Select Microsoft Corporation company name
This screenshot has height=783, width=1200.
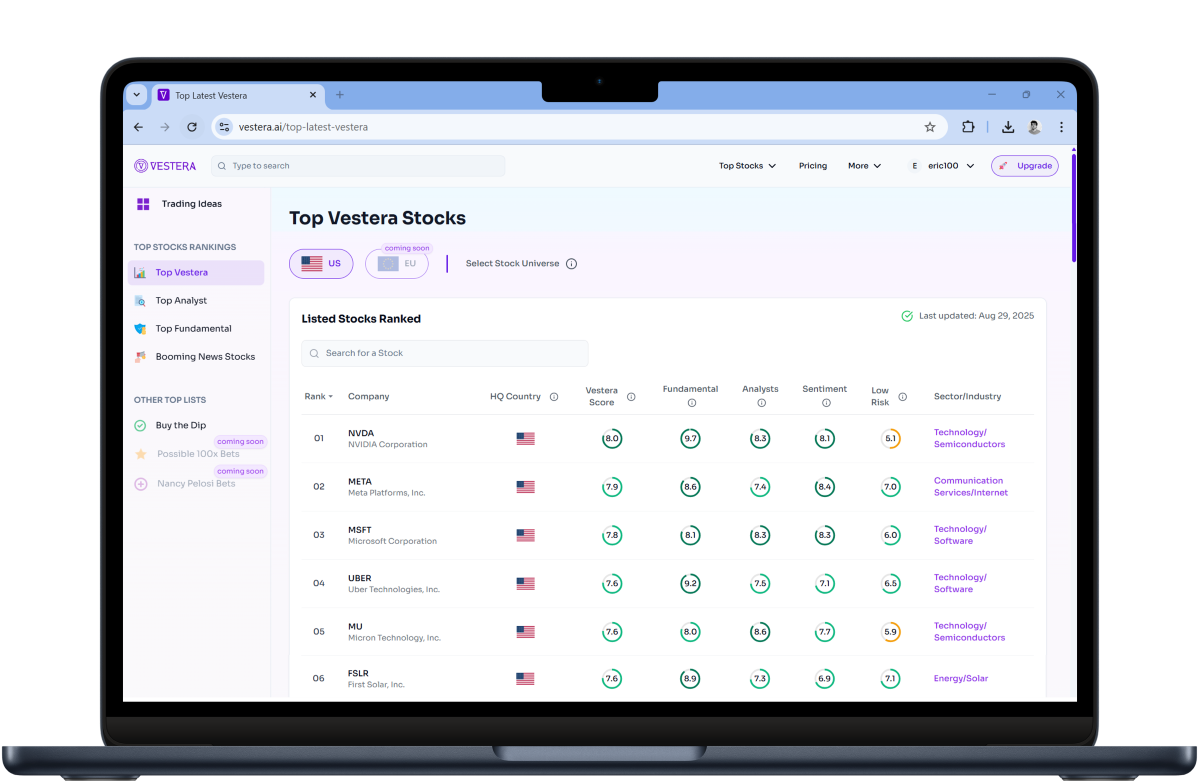tap(392, 541)
